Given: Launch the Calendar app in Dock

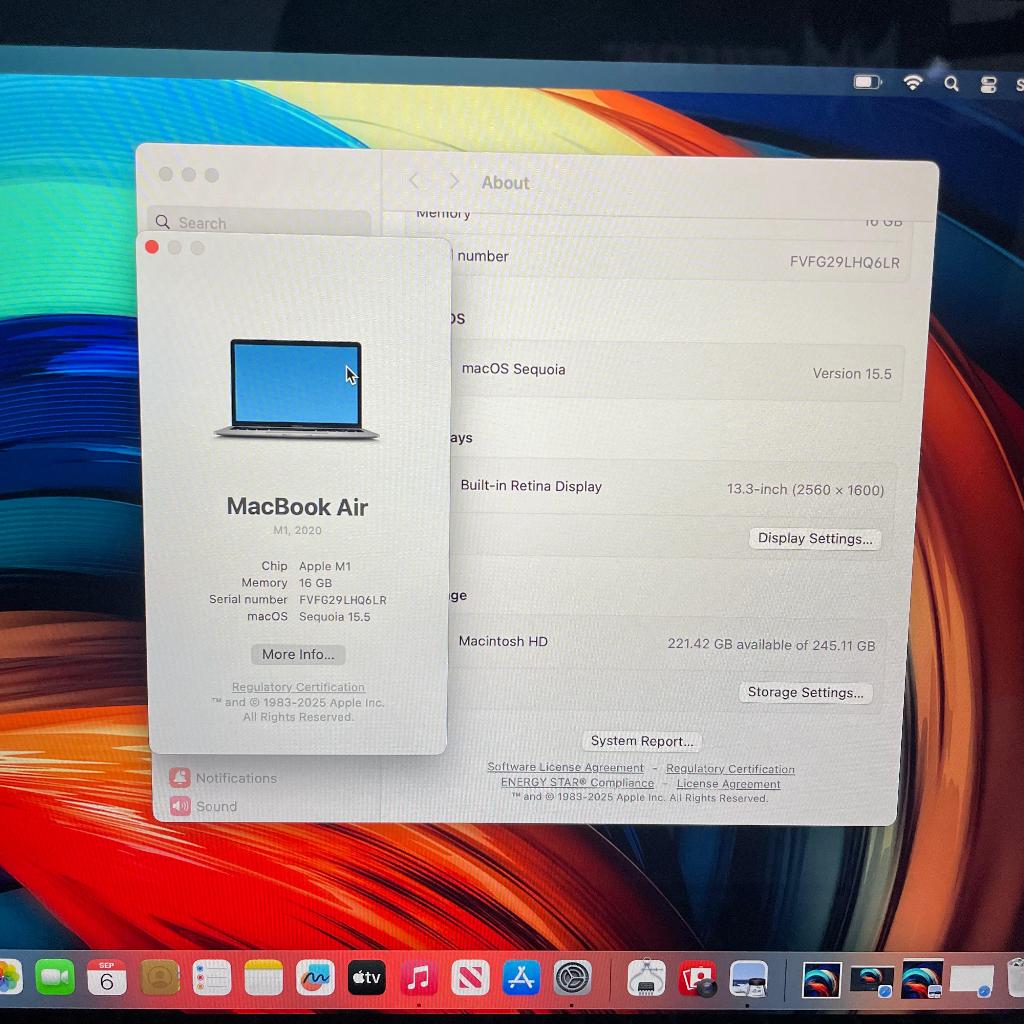Looking at the screenshot, I should pos(107,977).
